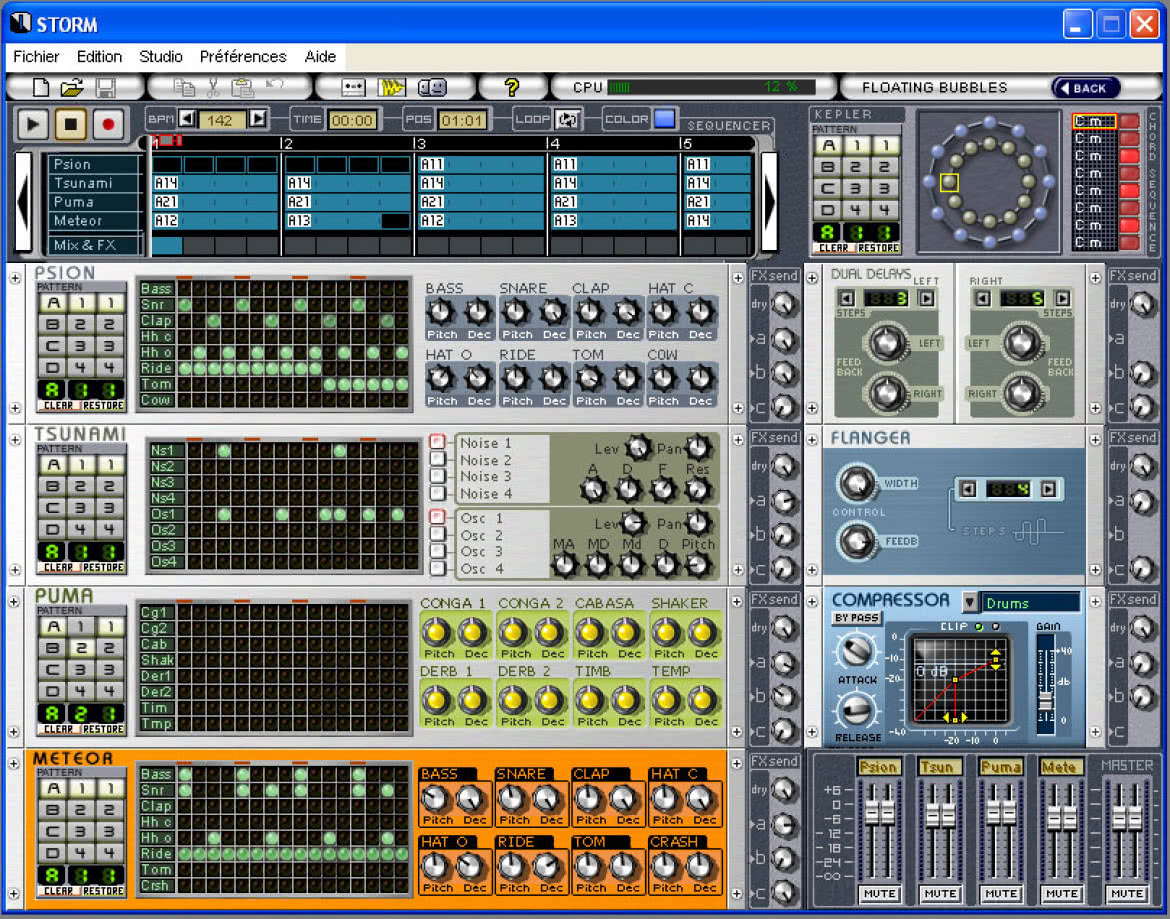Open the compressor Drums dropdown
This screenshot has height=919, width=1170.
[x=969, y=602]
